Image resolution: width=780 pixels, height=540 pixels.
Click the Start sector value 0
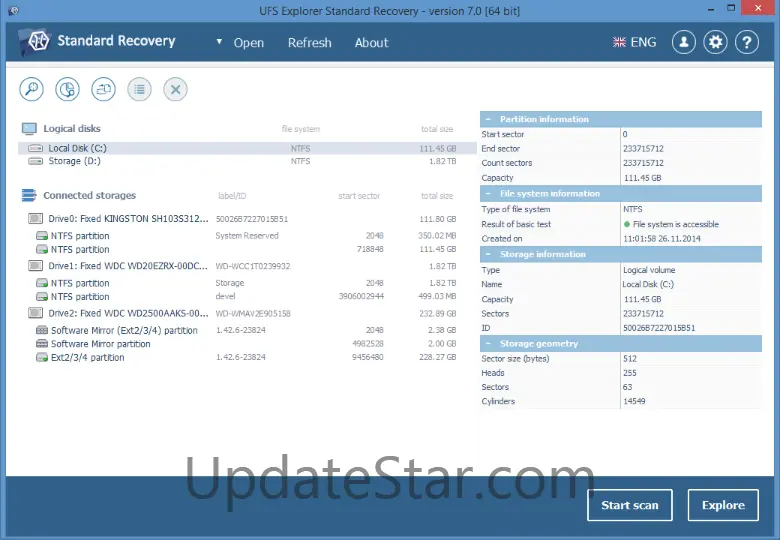click(625, 134)
